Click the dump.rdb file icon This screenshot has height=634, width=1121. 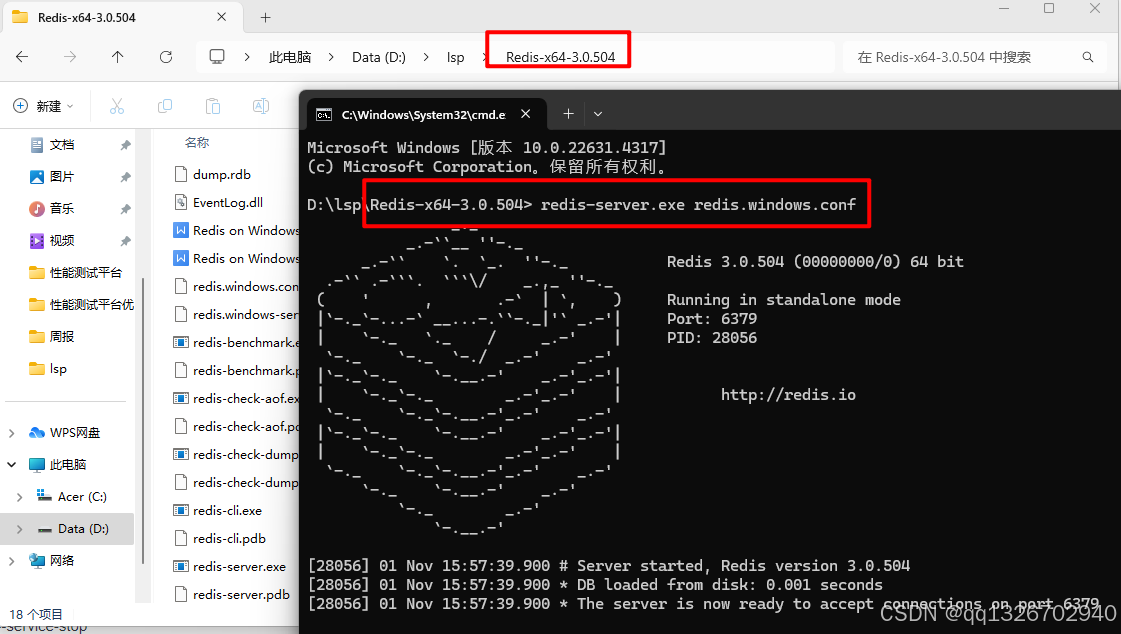[181, 174]
